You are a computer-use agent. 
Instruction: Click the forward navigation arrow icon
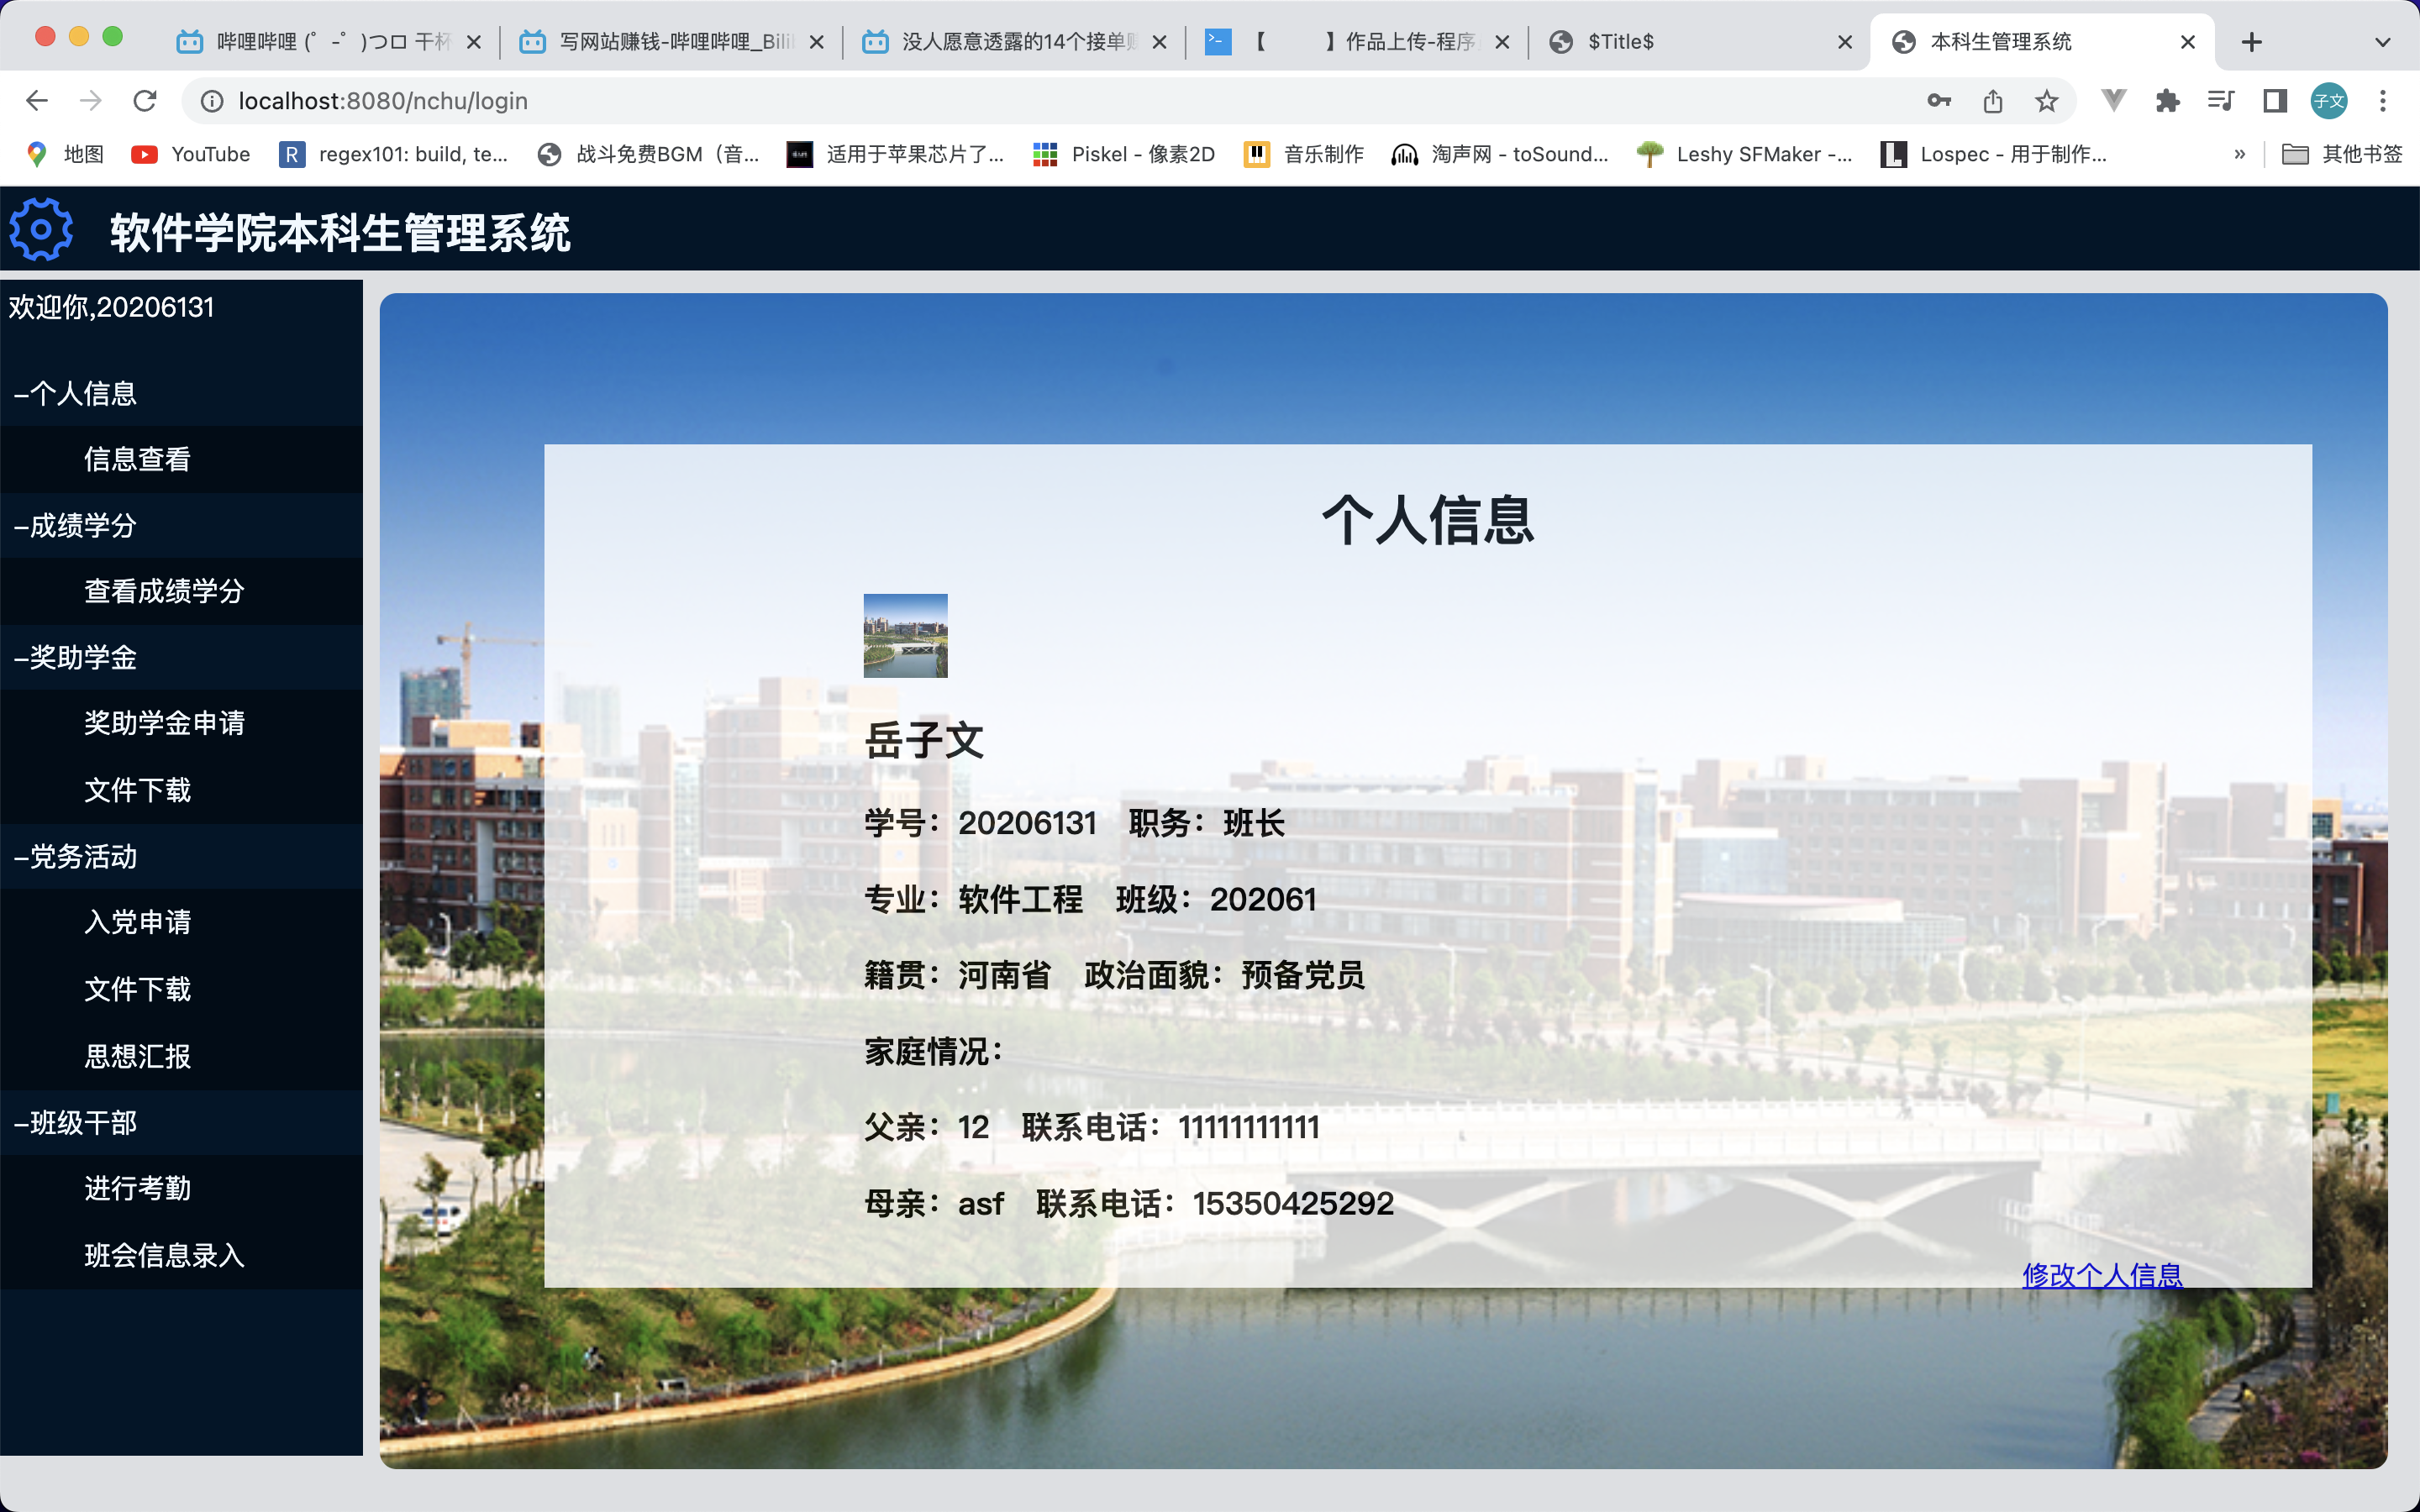[x=91, y=99]
